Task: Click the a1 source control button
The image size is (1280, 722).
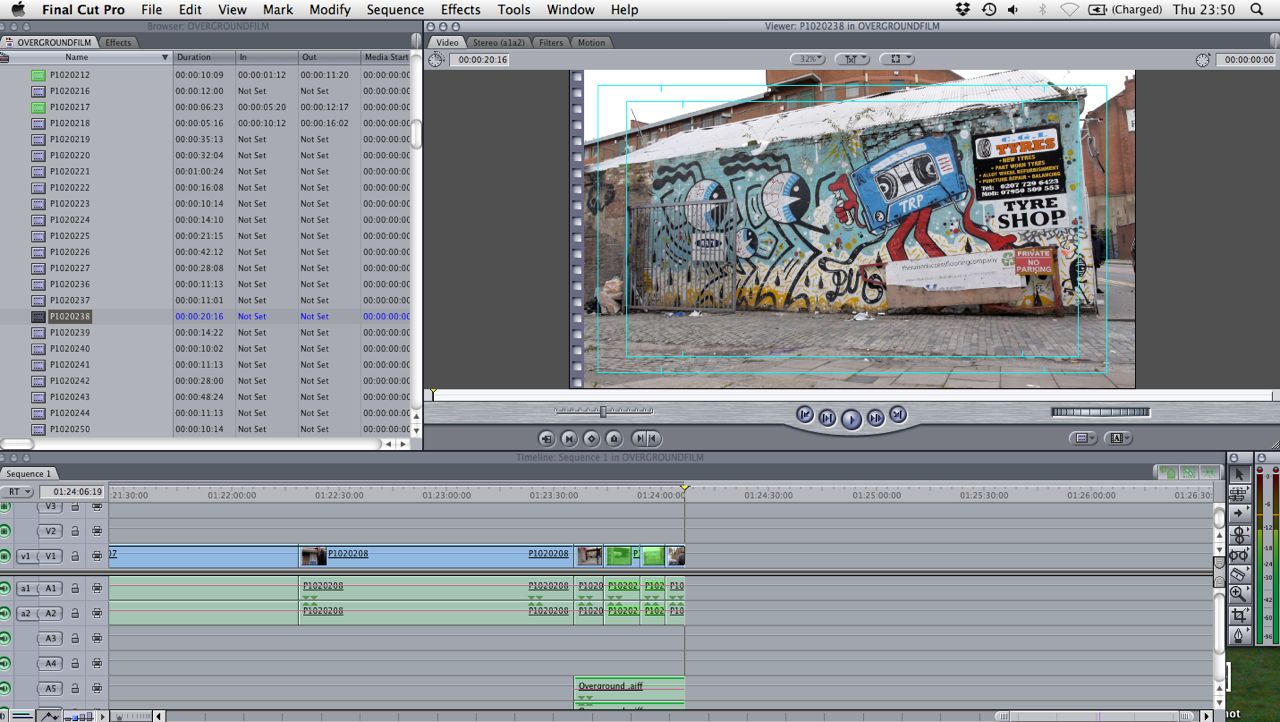Action: (25, 588)
